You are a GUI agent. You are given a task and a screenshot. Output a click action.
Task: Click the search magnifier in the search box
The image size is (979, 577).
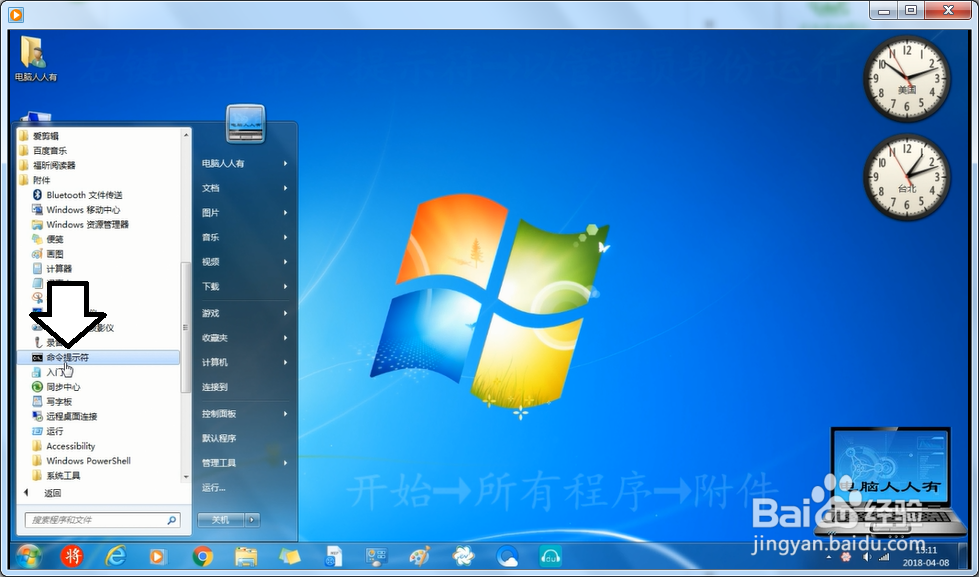172,520
